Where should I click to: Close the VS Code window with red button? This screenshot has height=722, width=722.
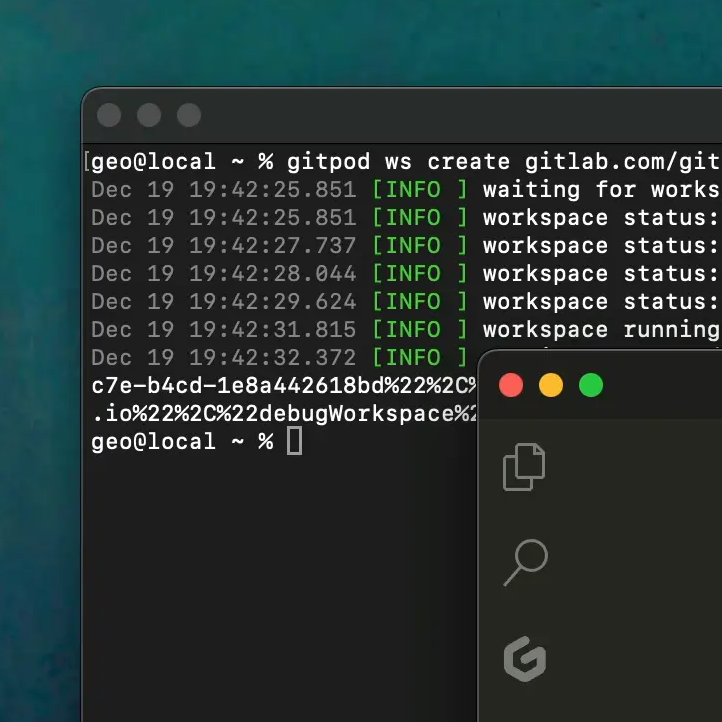[x=511, y=385]
